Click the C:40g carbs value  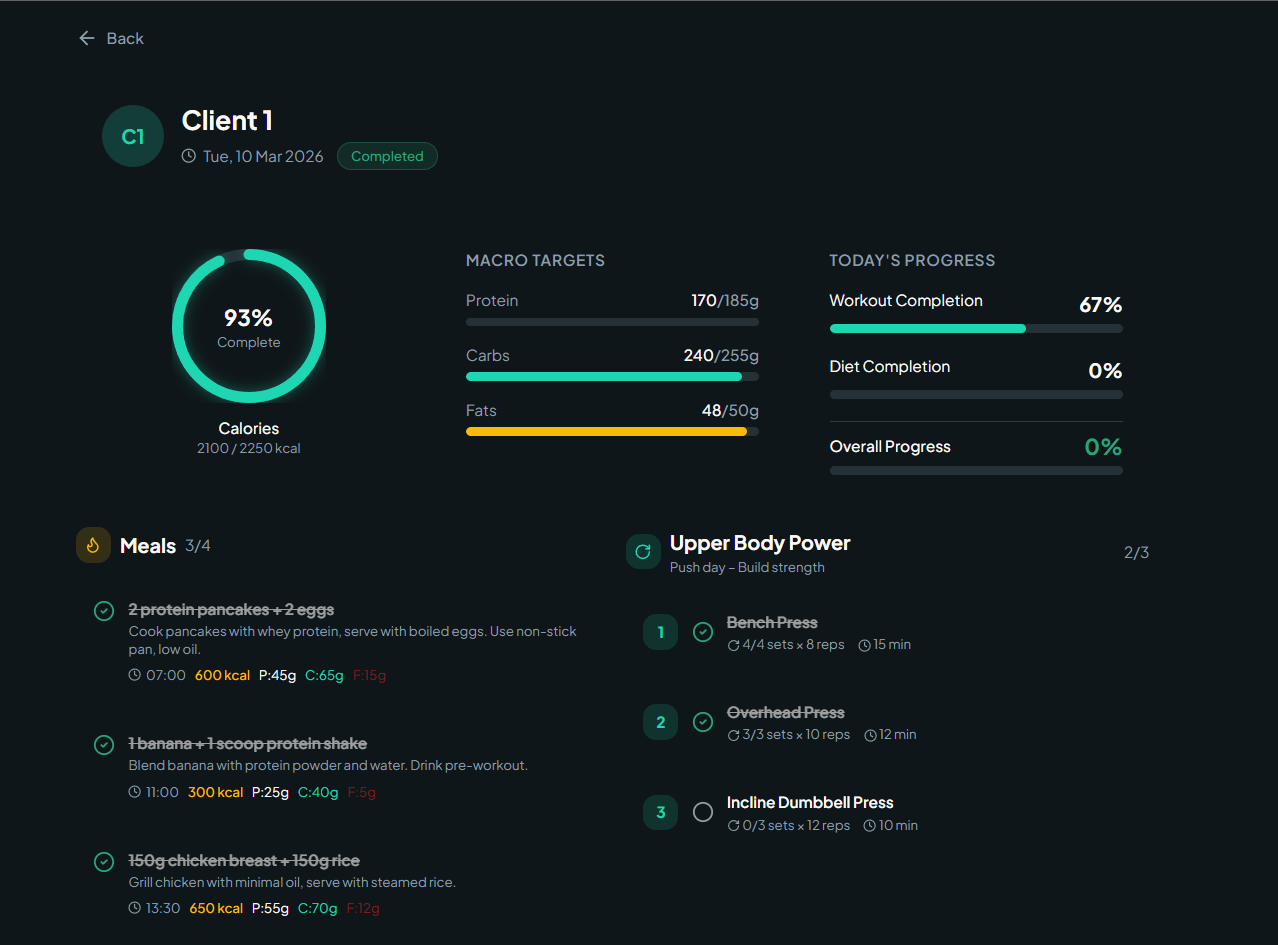318,792
